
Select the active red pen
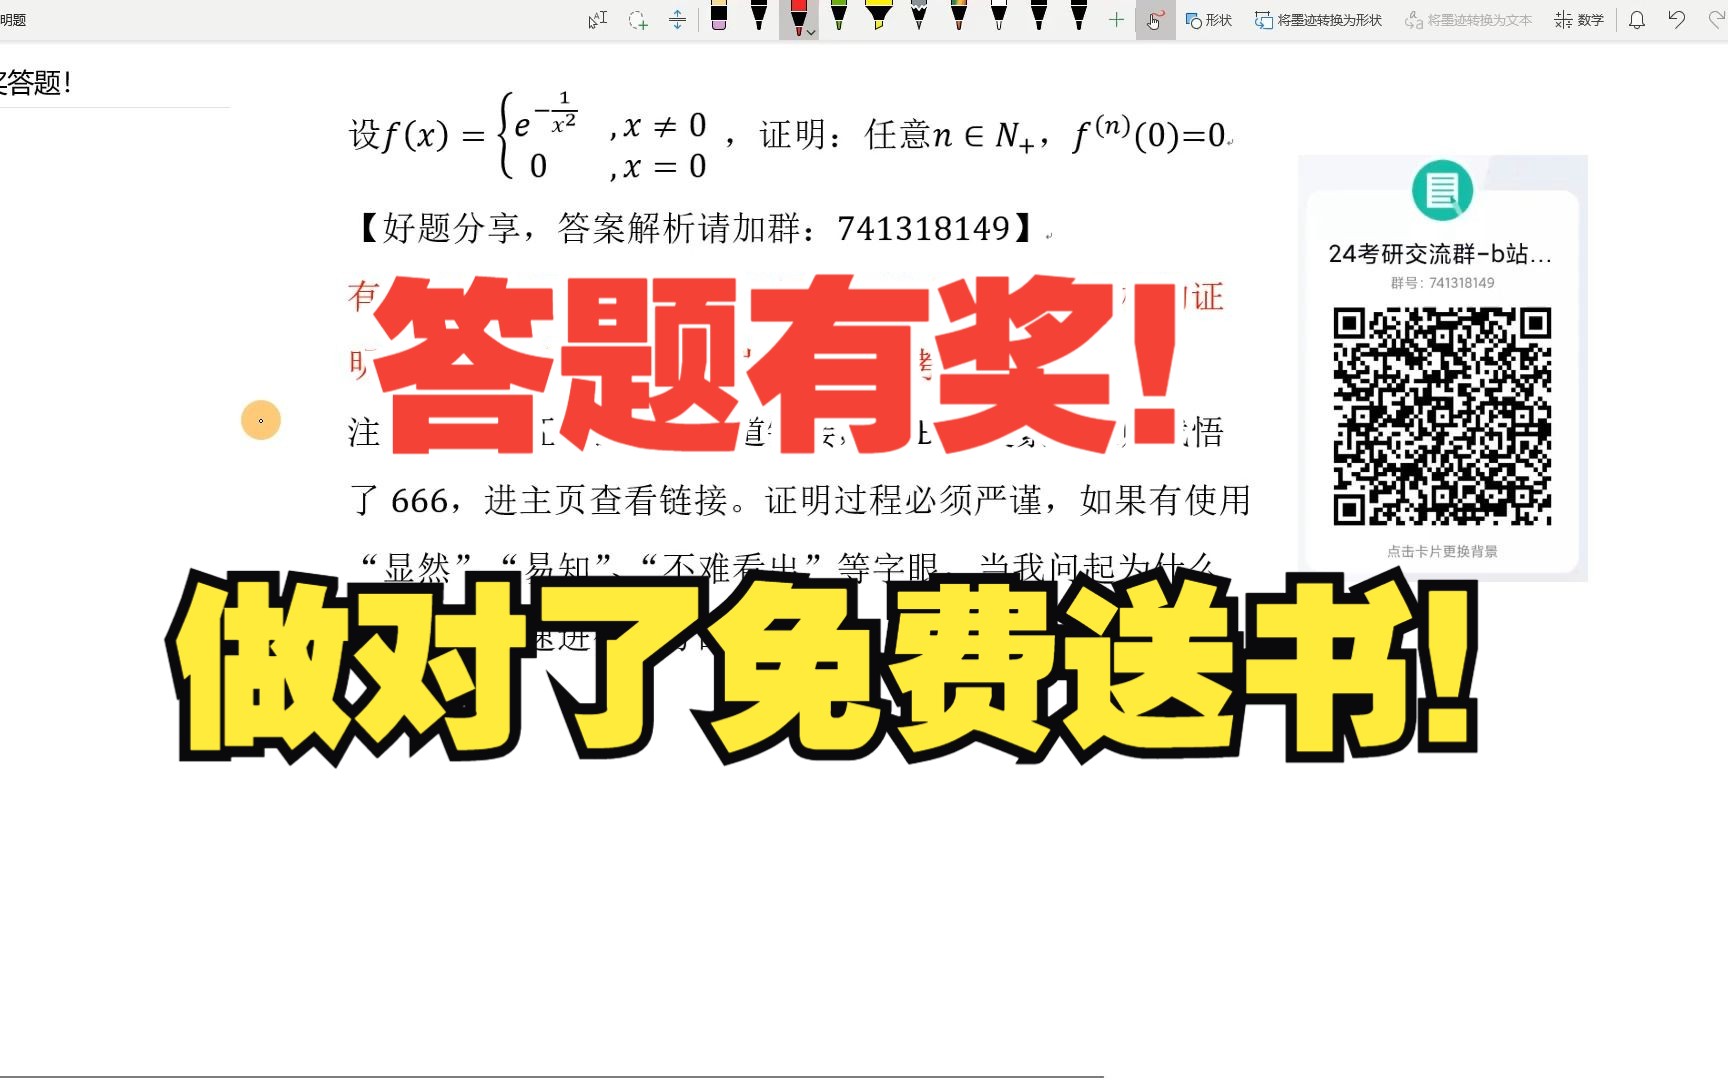(x=797, y=18)
